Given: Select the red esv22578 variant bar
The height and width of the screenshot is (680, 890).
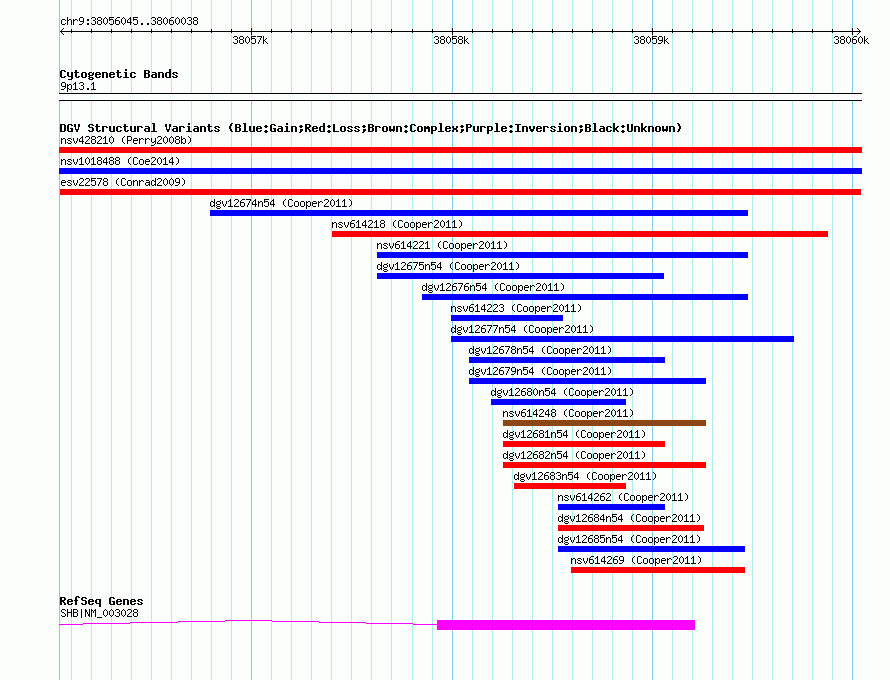Looking at the screenshot, I should tap(460, 192).
